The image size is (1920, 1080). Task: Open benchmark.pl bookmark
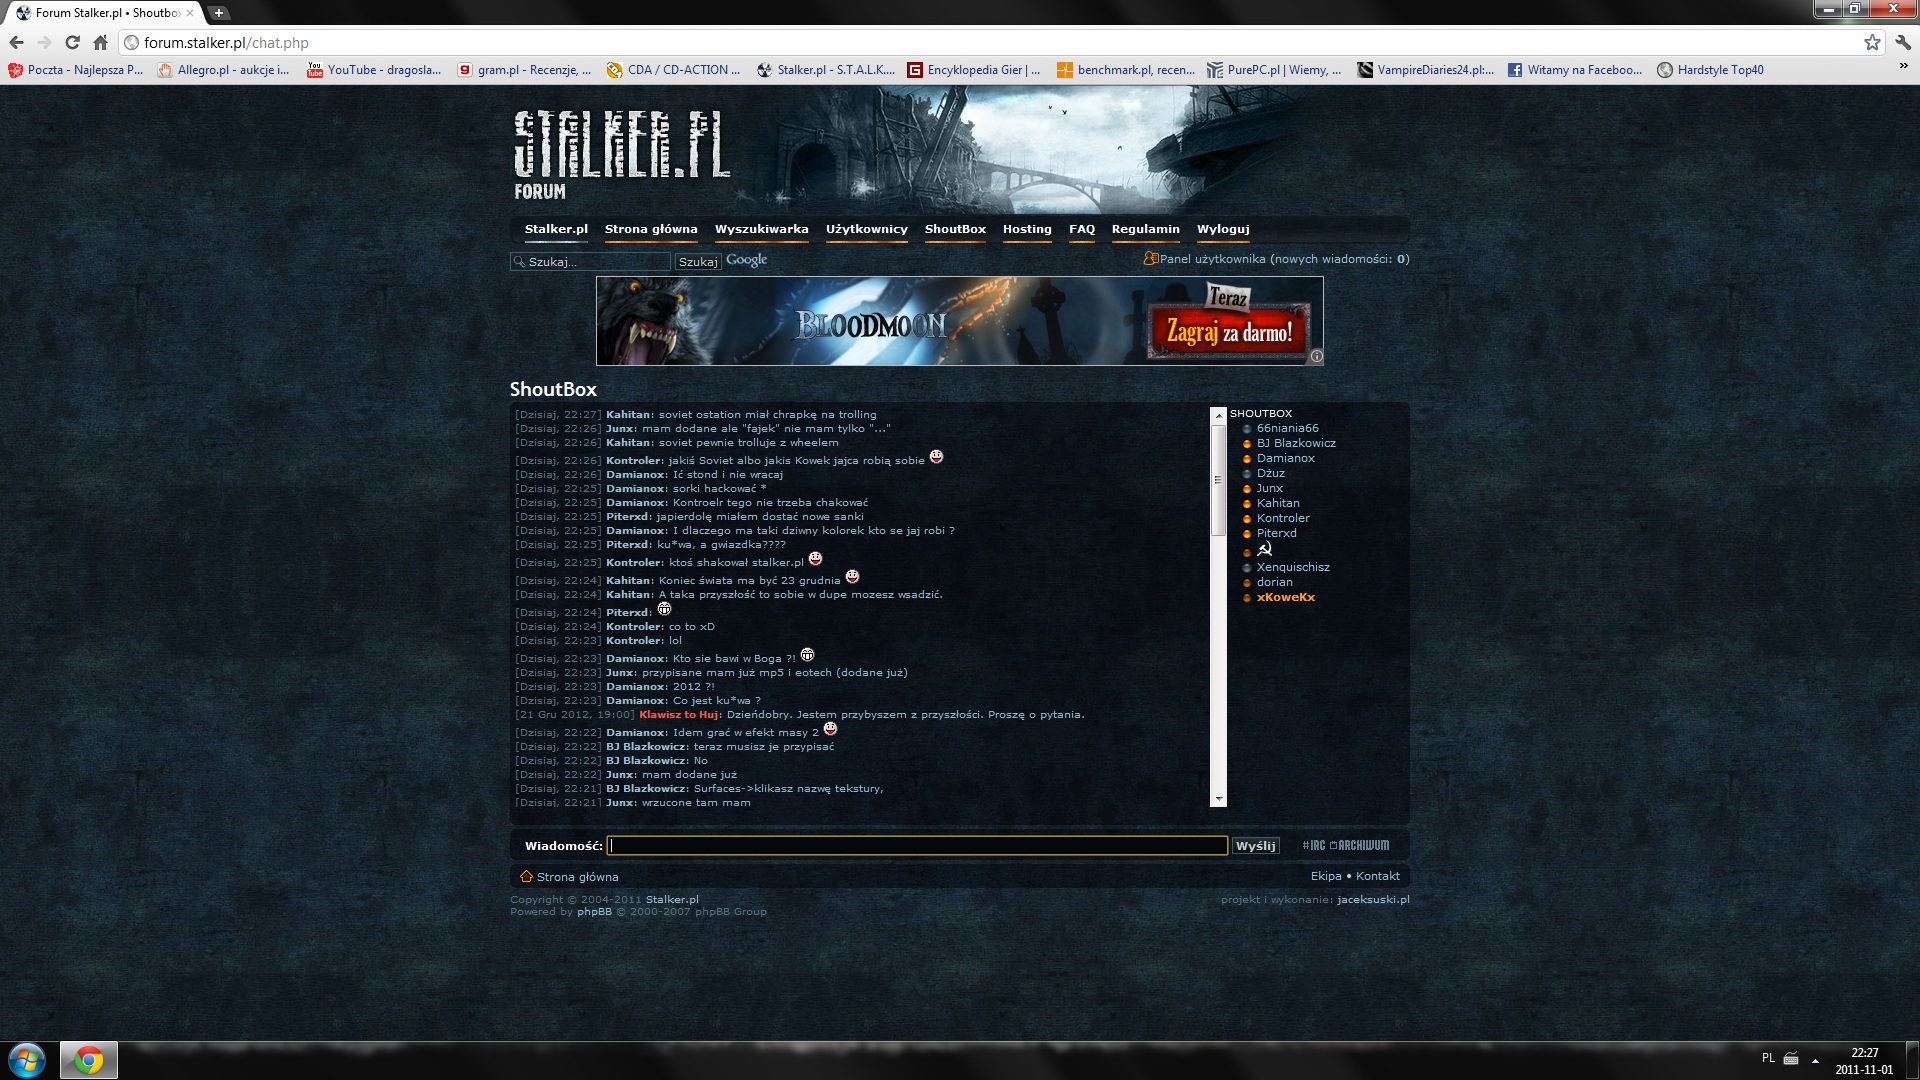coord(1126,70)
